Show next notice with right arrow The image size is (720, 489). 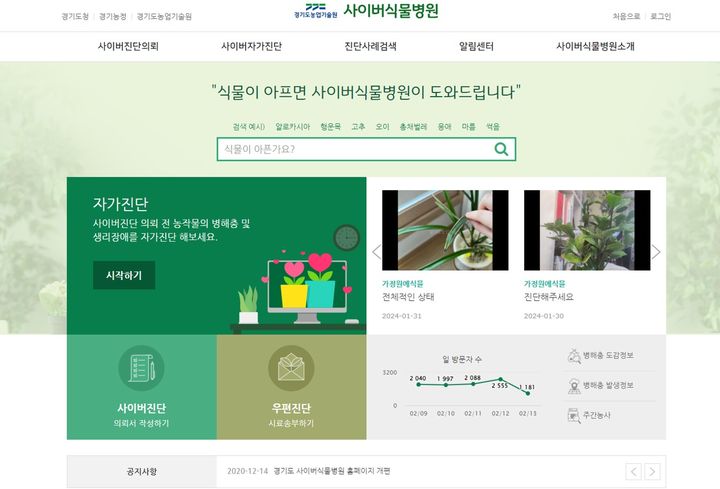[x=652, y=471]
